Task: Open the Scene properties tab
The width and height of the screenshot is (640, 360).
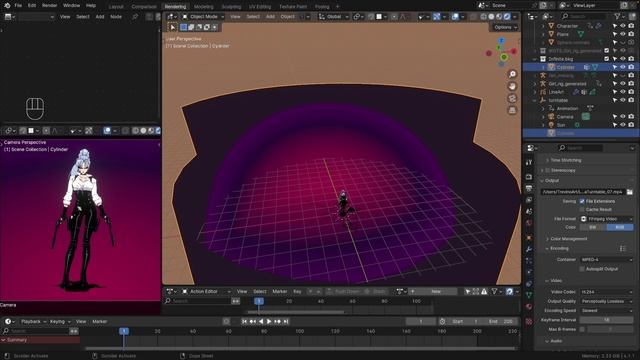Action: (529, 211)
